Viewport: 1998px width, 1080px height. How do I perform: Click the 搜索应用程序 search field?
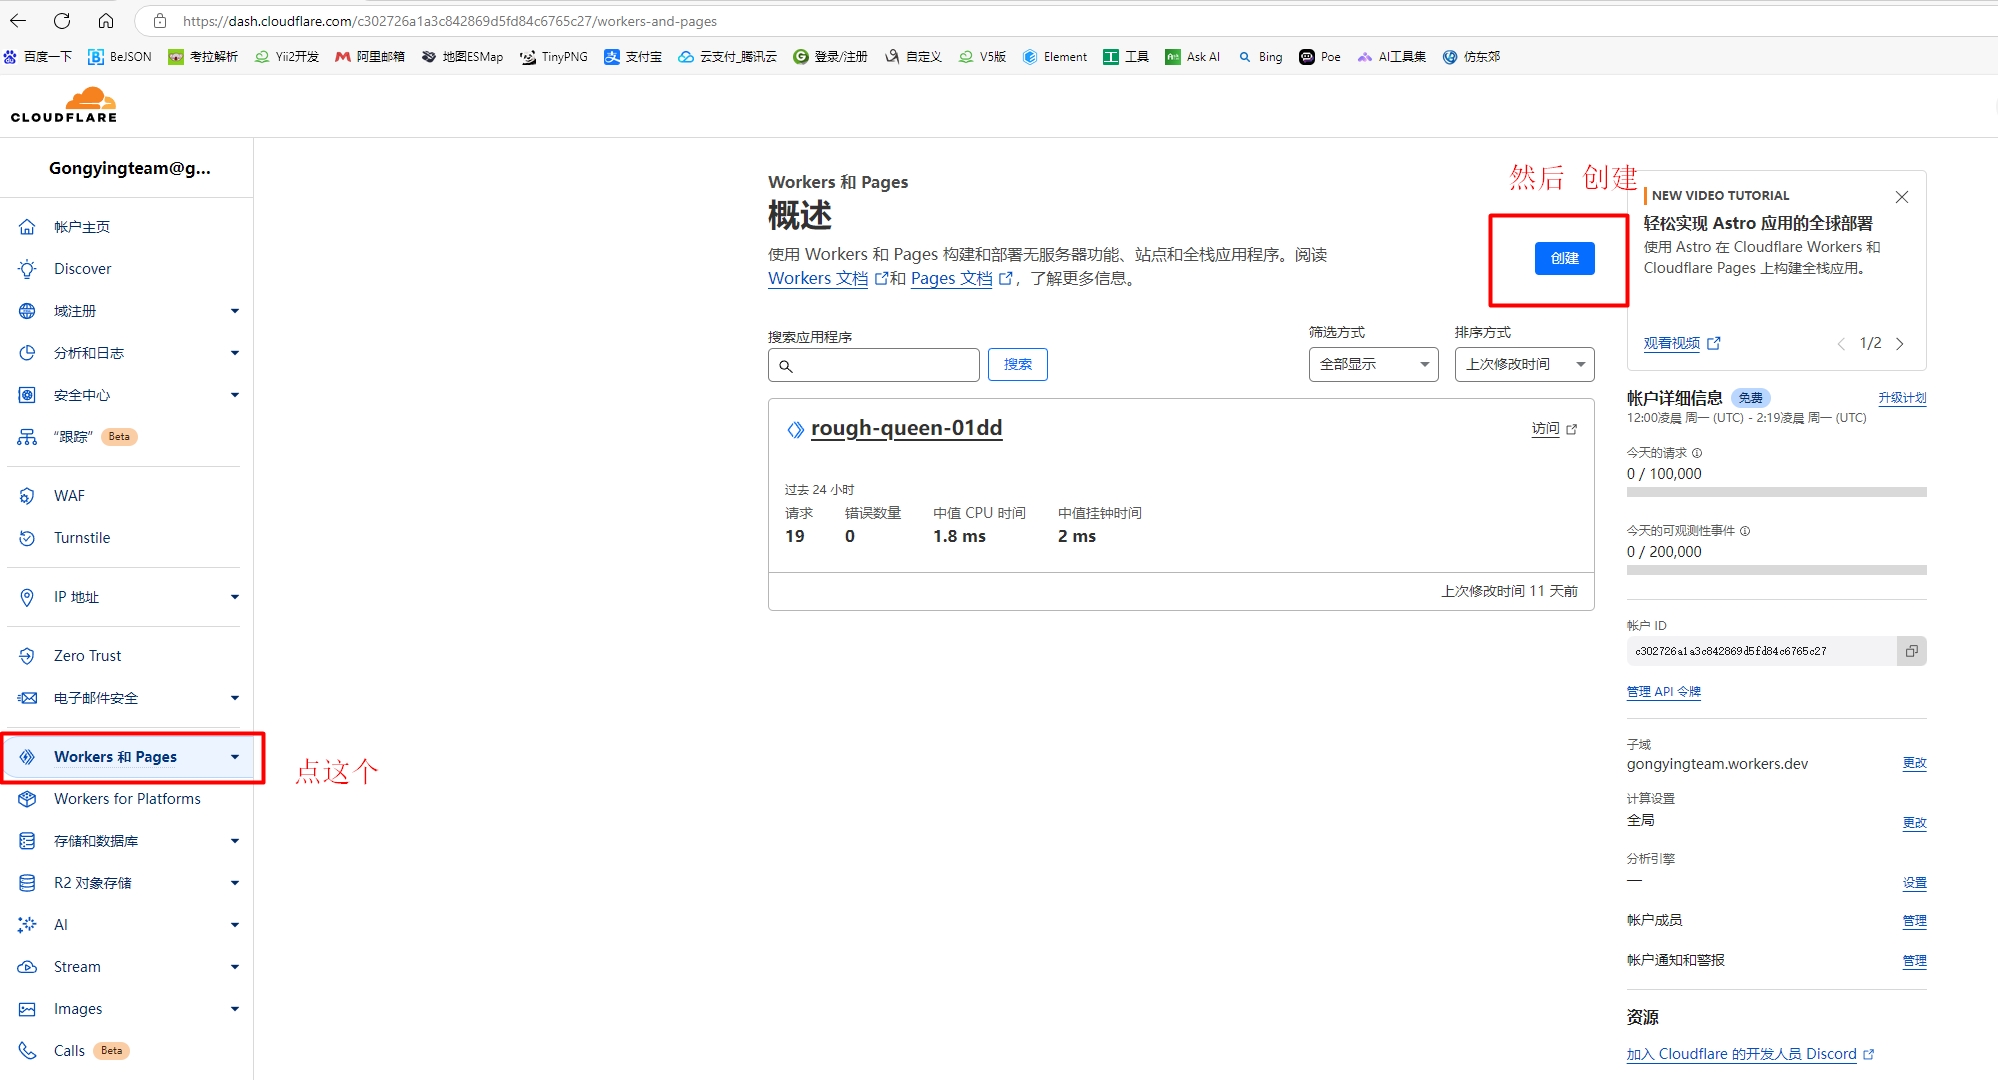point(874,365)
